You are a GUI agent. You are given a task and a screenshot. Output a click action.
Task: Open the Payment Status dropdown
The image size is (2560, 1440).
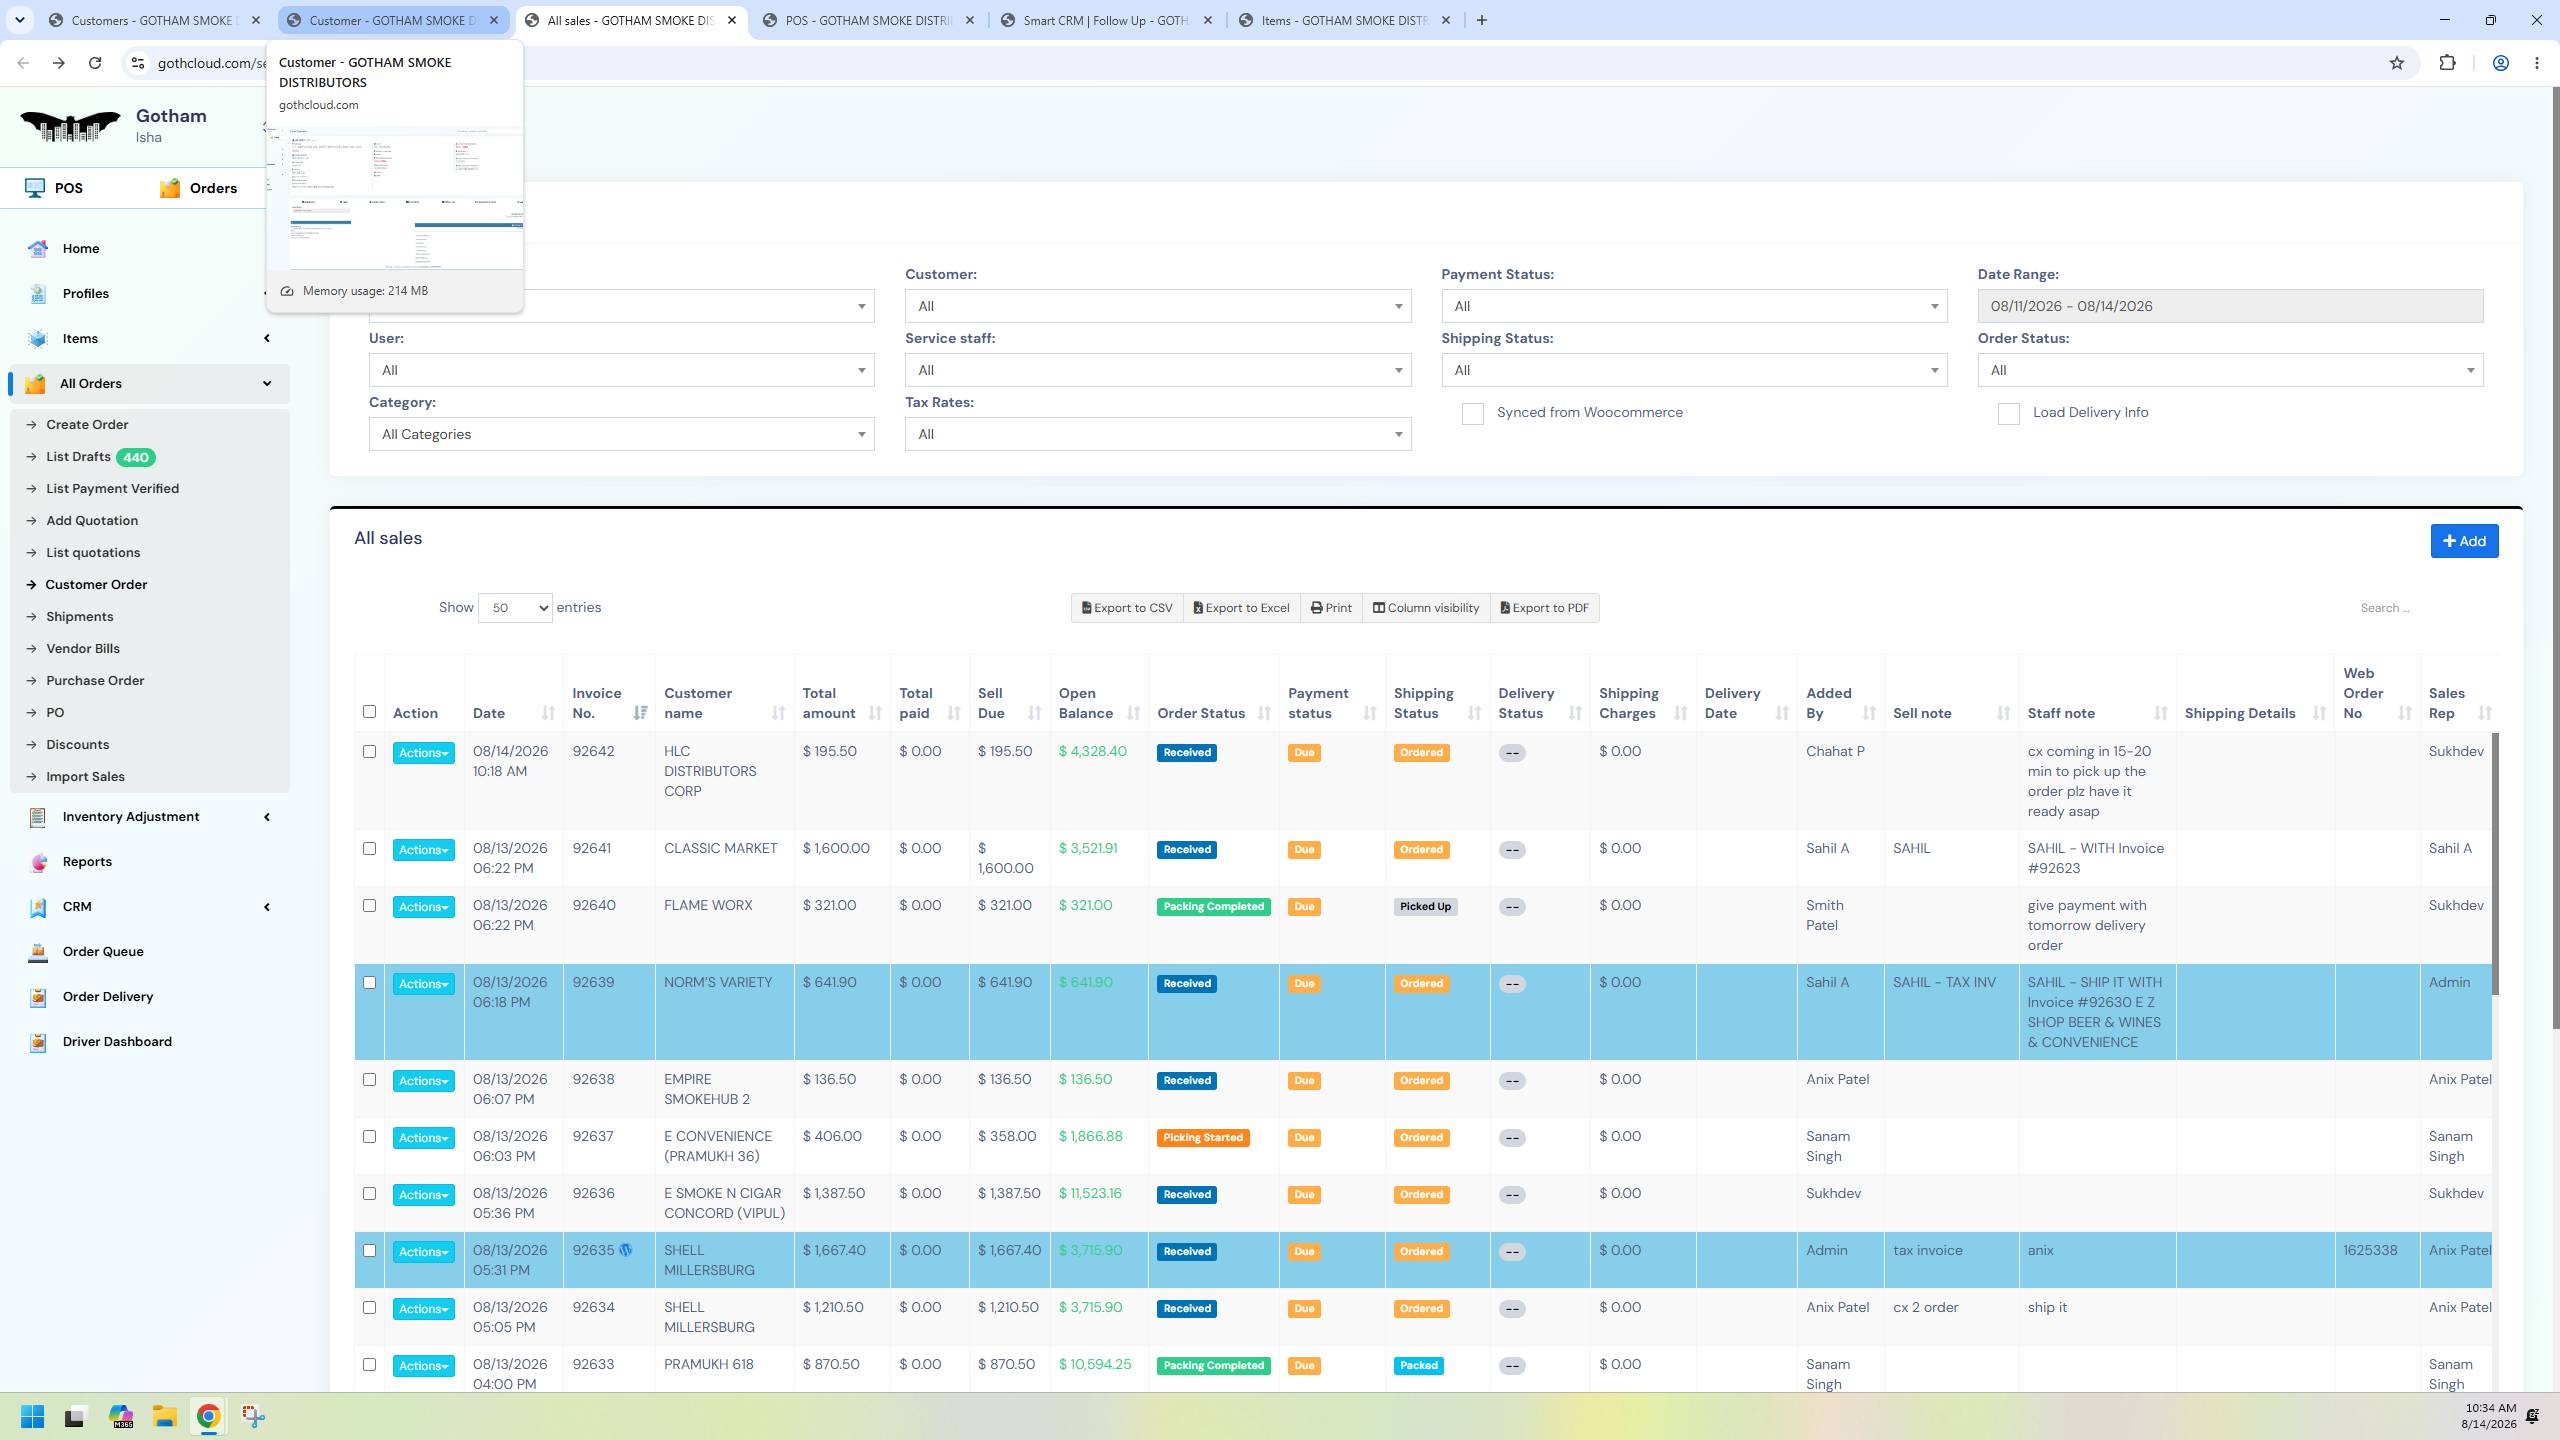coord(1694,306)
